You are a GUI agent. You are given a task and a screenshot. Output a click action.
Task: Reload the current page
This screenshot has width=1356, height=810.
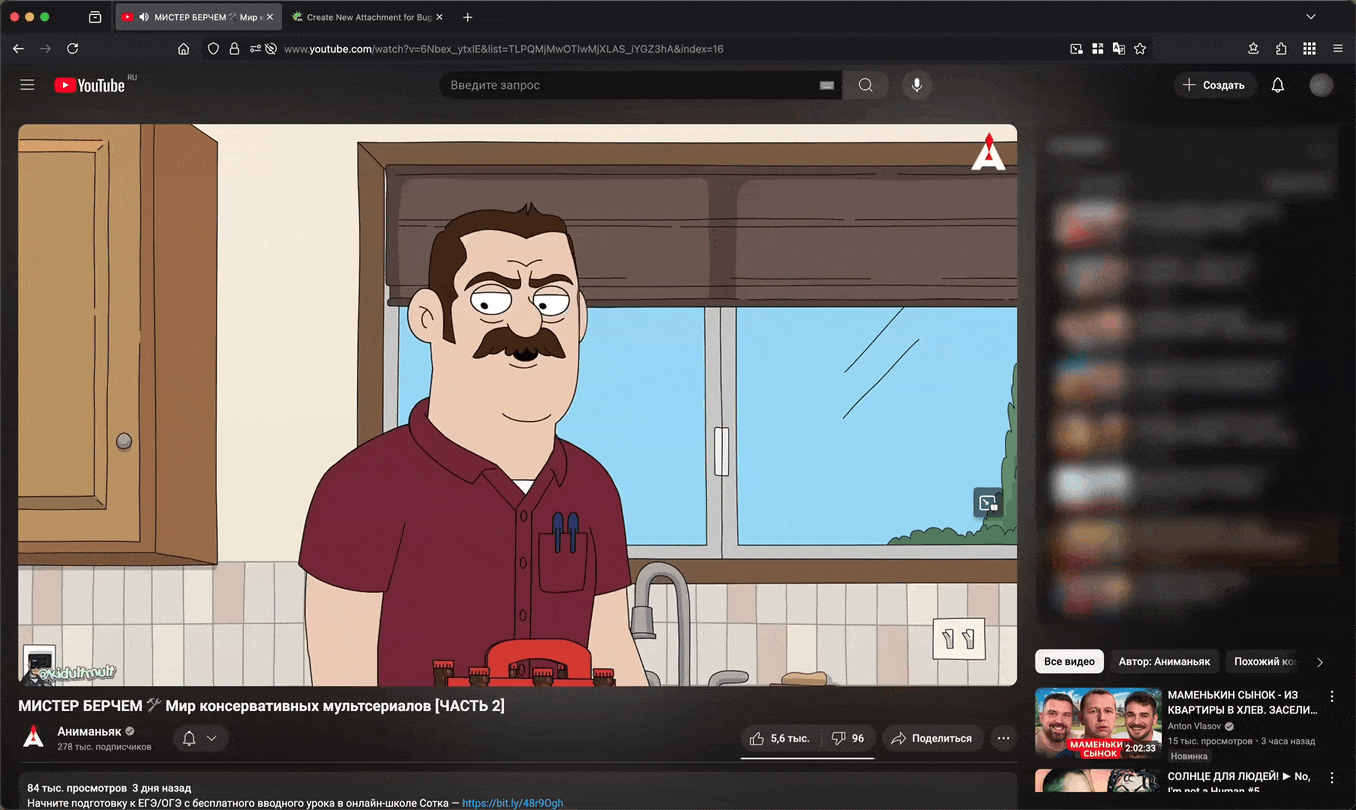coord(72,48)
